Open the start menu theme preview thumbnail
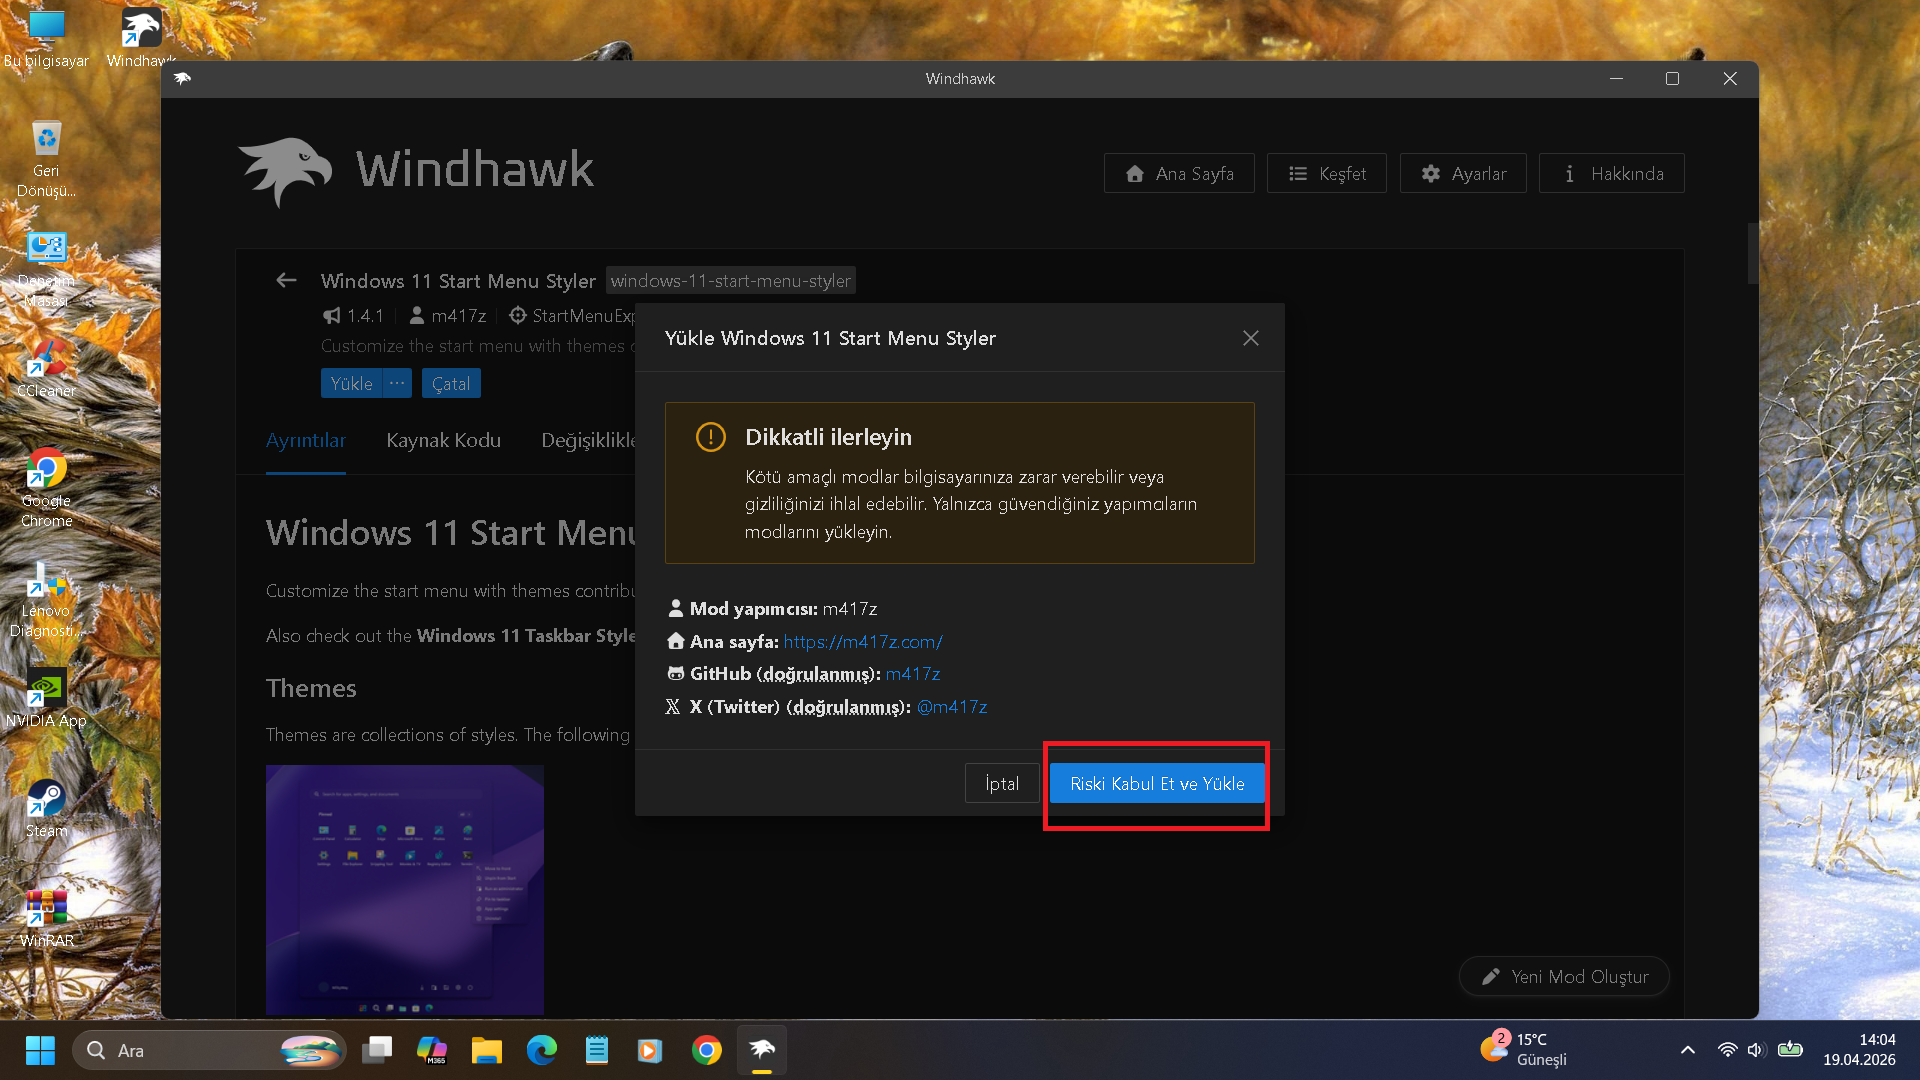The width and height of the screenshot is (1920, 1080). (405, 890)
